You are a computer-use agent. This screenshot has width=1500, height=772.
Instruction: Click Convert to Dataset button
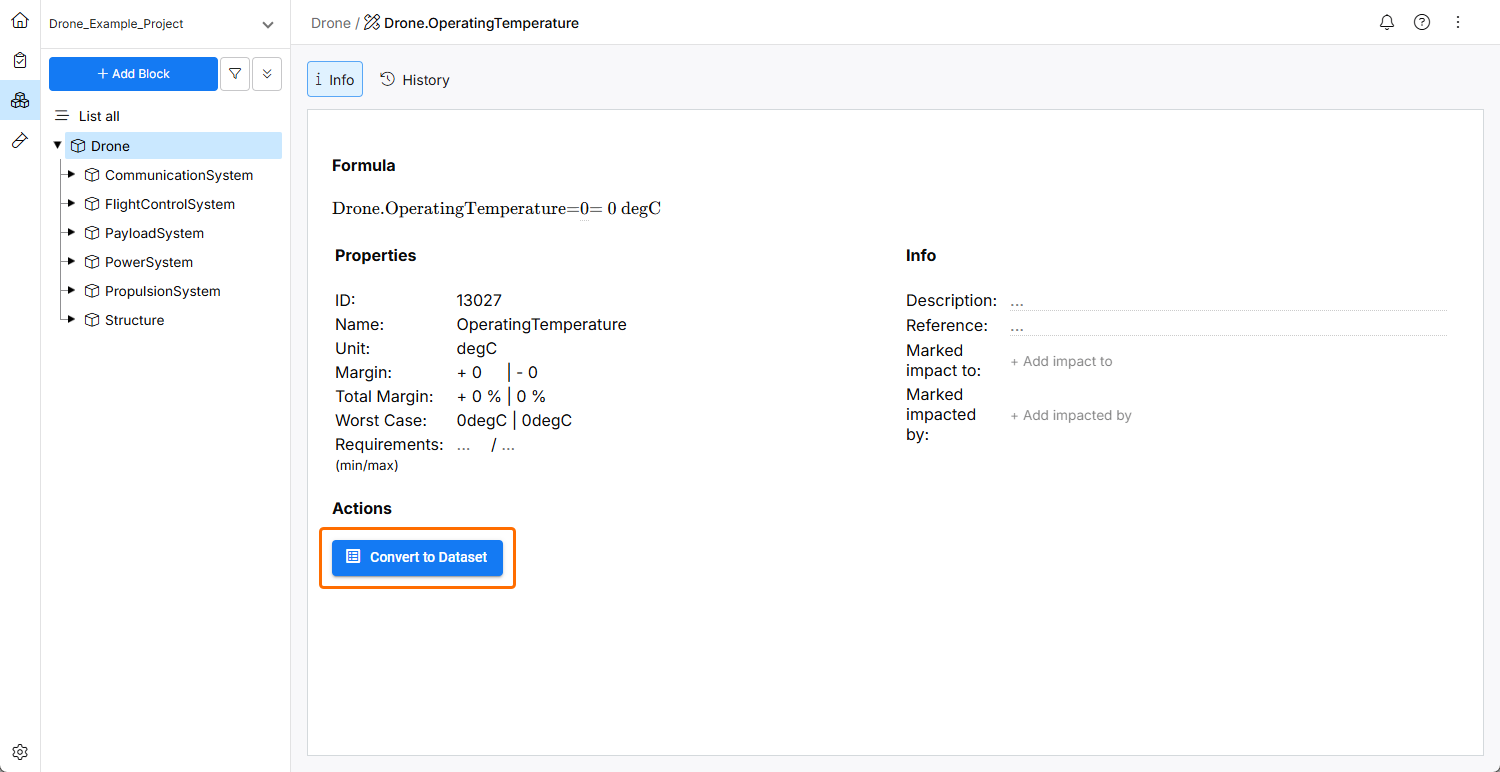click(417, 557)
